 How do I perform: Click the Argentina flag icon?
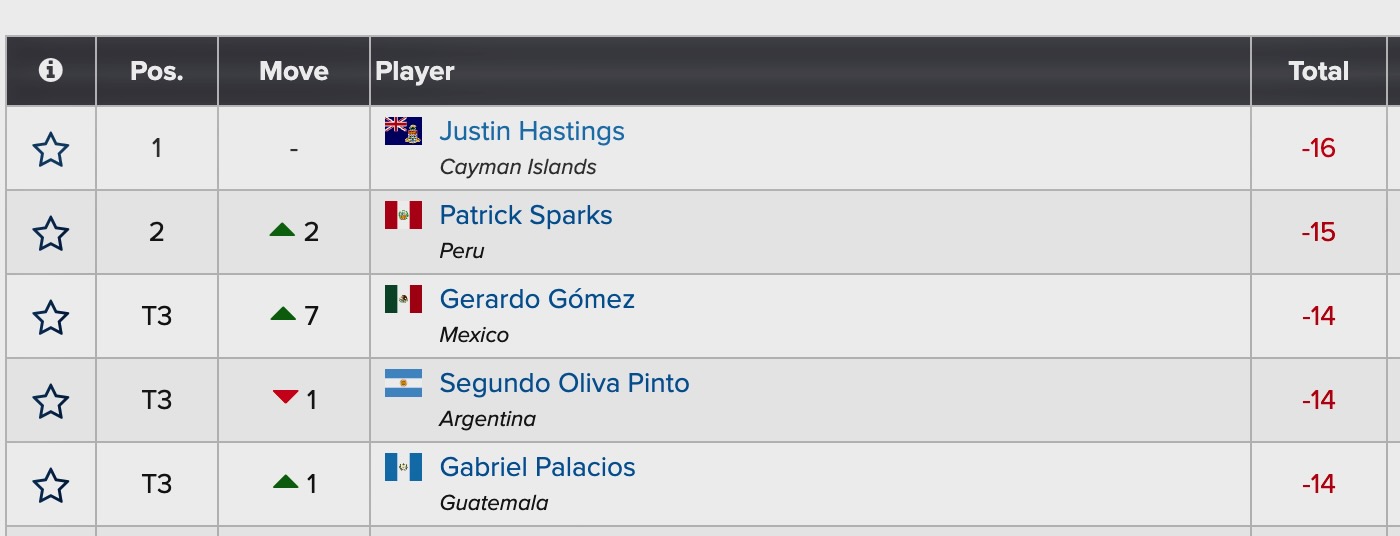[403, 383]
